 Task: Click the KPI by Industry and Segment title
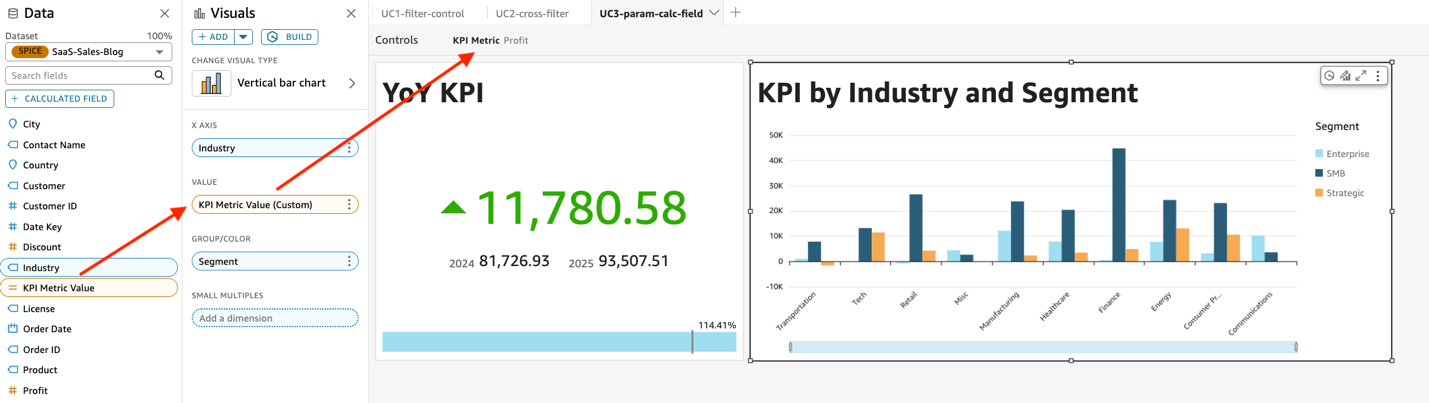coord(947,93)
